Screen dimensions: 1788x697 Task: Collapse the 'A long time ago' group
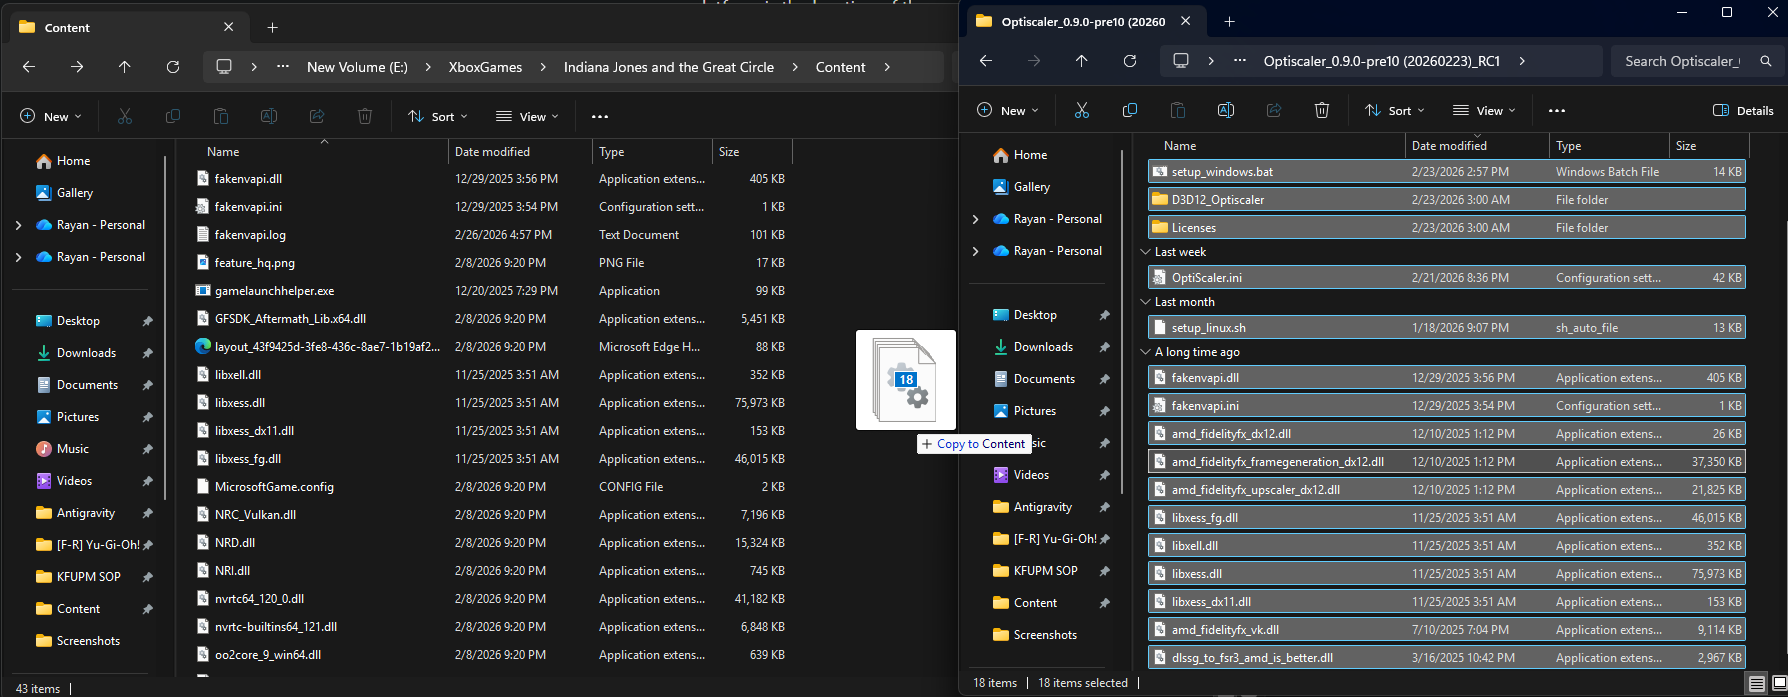[x=1145, y=352]
